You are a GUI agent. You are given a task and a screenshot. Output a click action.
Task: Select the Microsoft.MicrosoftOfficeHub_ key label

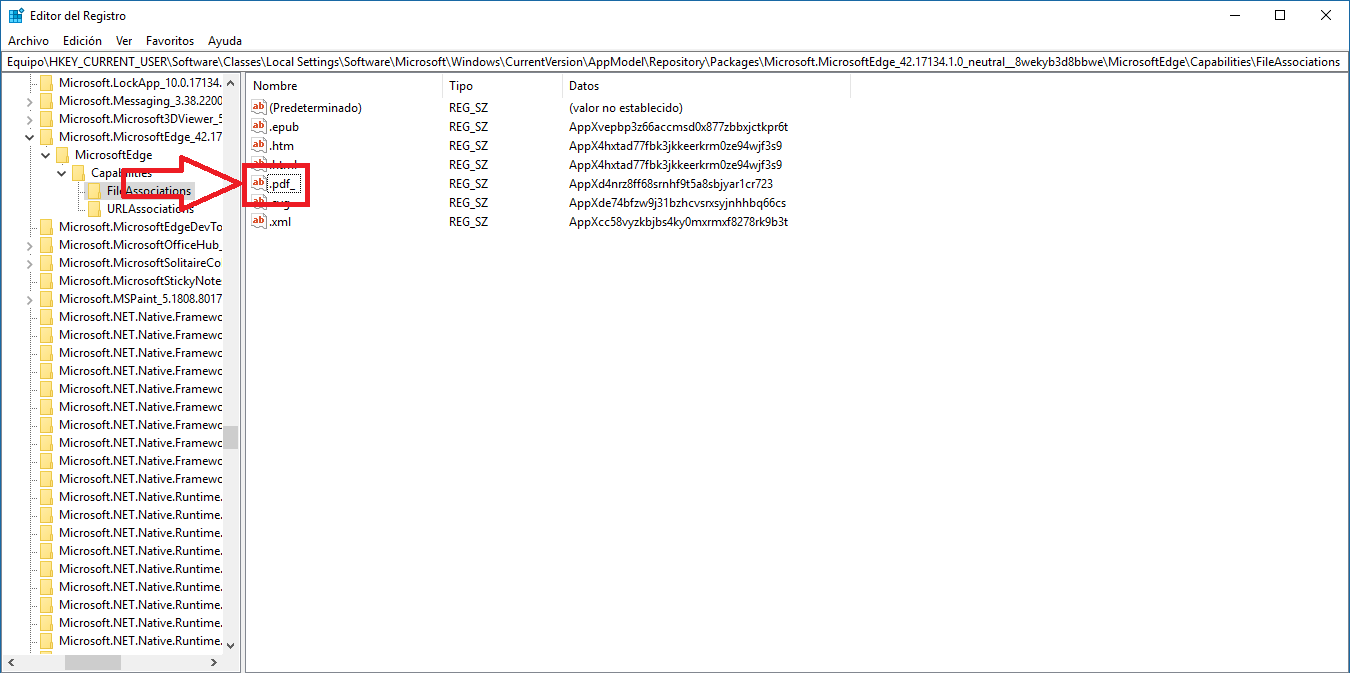(x=140, y=245)
